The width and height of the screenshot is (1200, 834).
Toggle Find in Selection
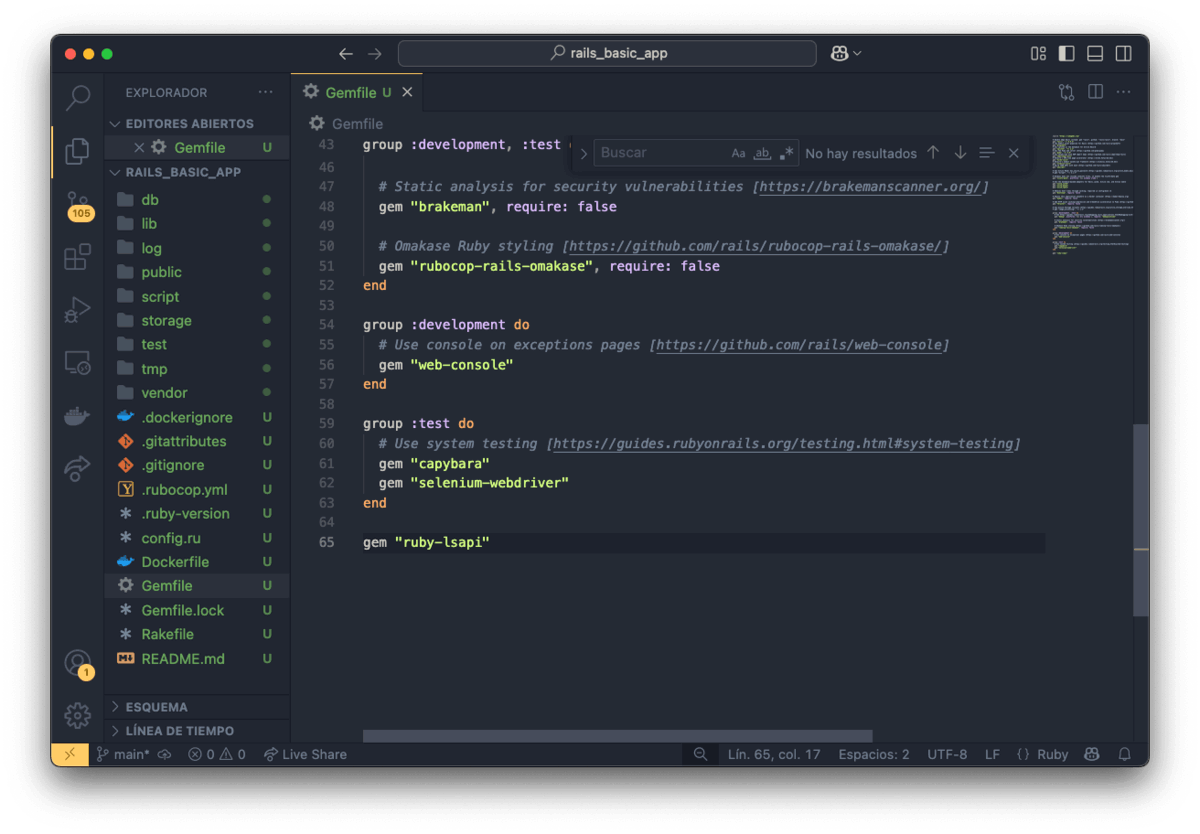pyautogui.click(x=987, y=153)
